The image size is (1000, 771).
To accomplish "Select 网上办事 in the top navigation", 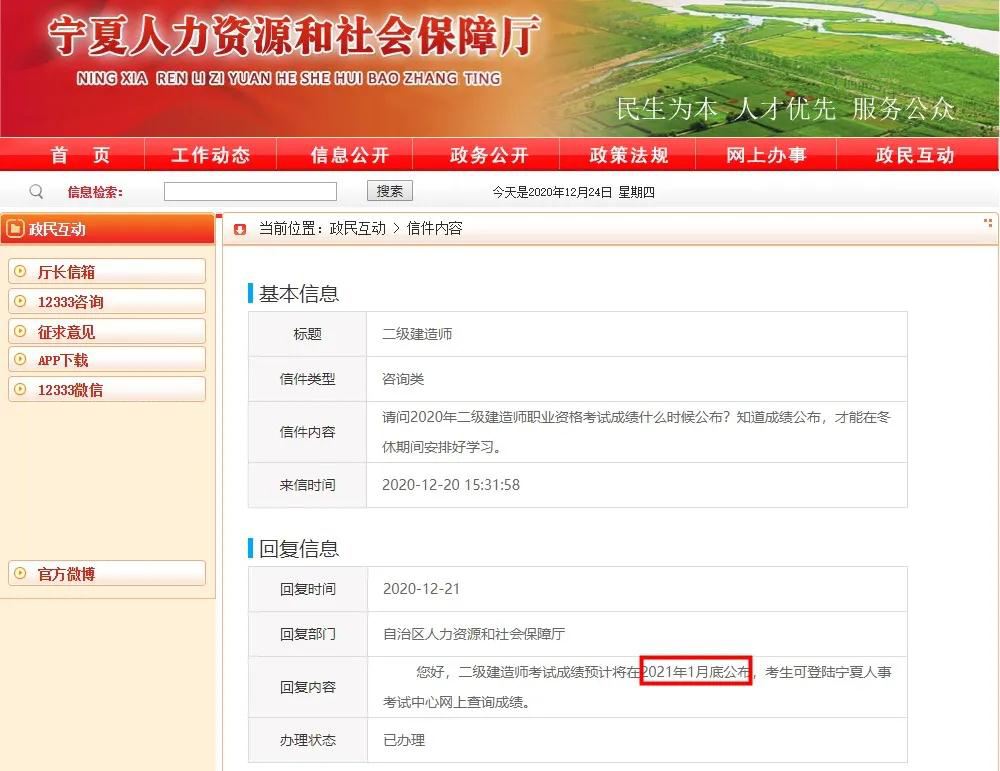I will coord(766,155).
